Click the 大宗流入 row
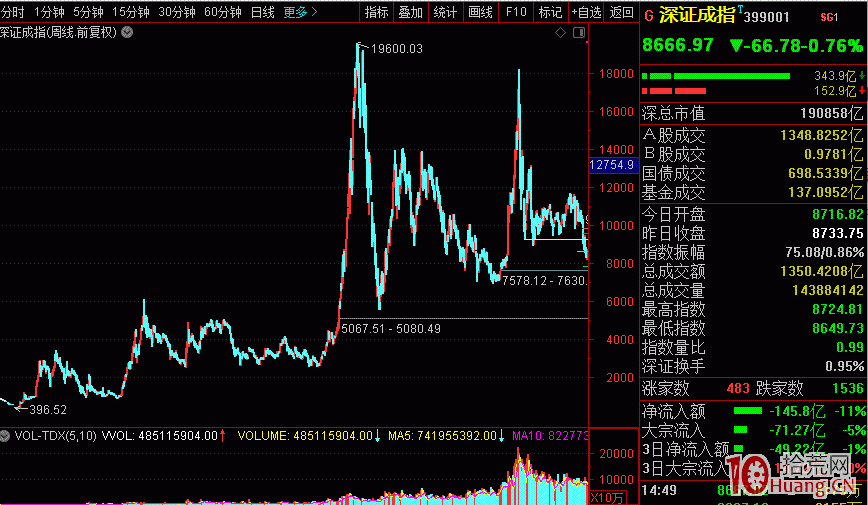 click(x=753, y=430)
